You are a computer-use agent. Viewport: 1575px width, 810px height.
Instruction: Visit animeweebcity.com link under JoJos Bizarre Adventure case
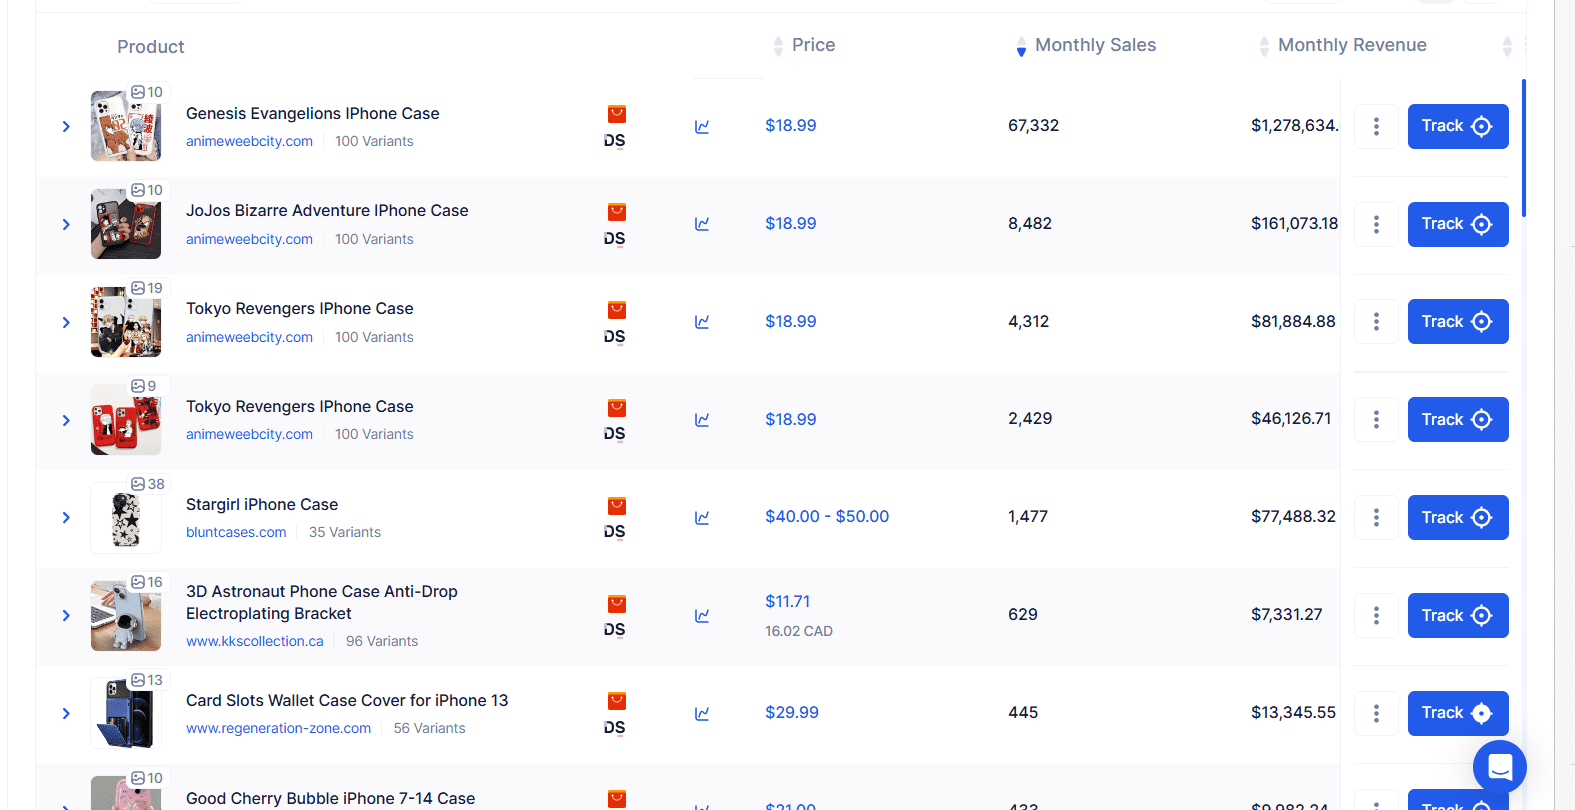[249, 240]
